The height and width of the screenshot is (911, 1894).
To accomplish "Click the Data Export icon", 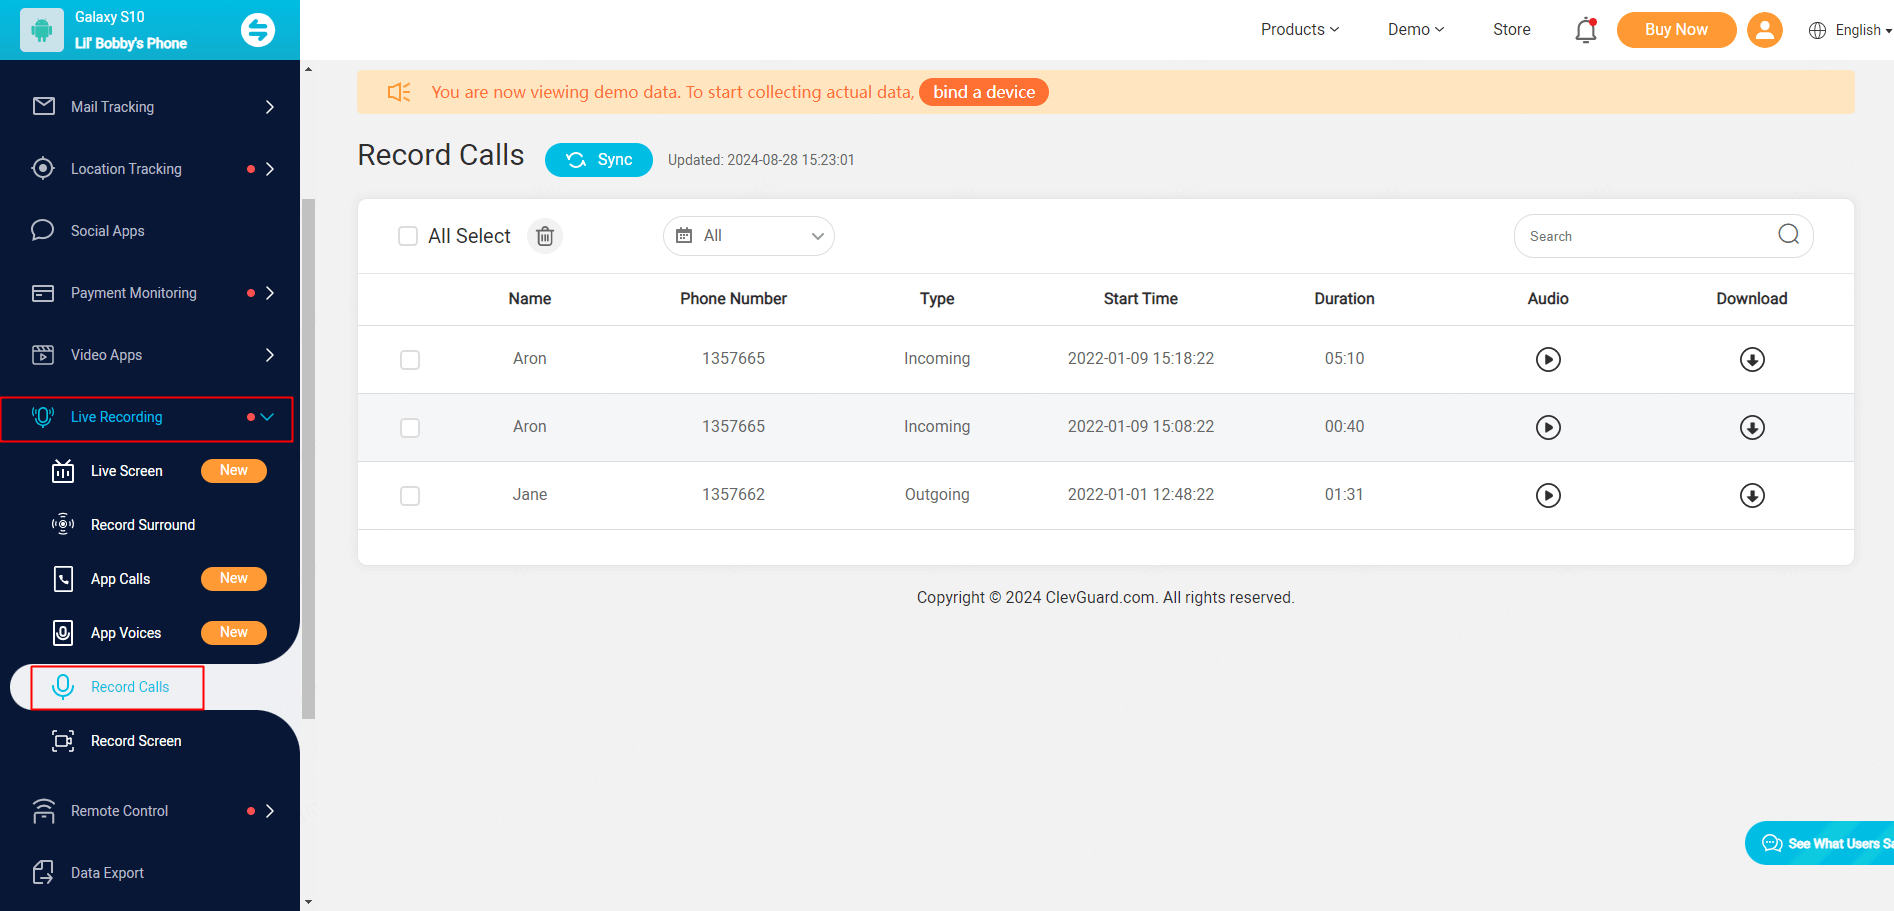I will [43, 872].
